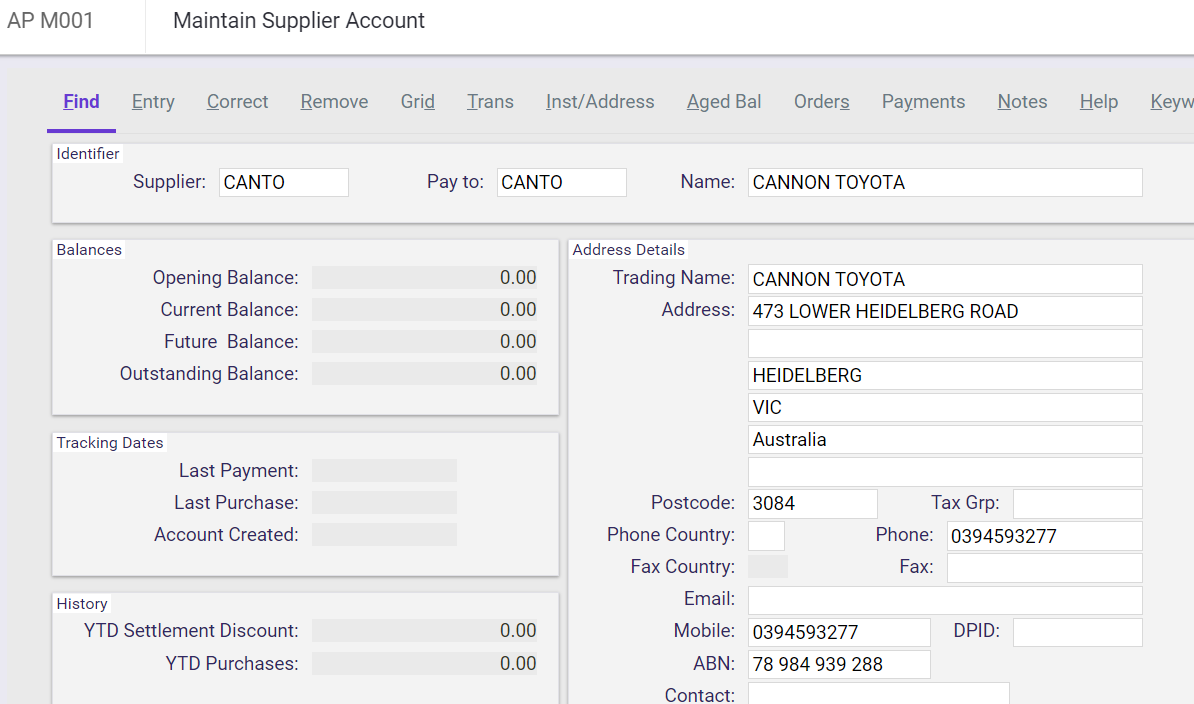Open the Trans tab
The height and width of the screenshot is (704, 1194).
click(490, 102)
